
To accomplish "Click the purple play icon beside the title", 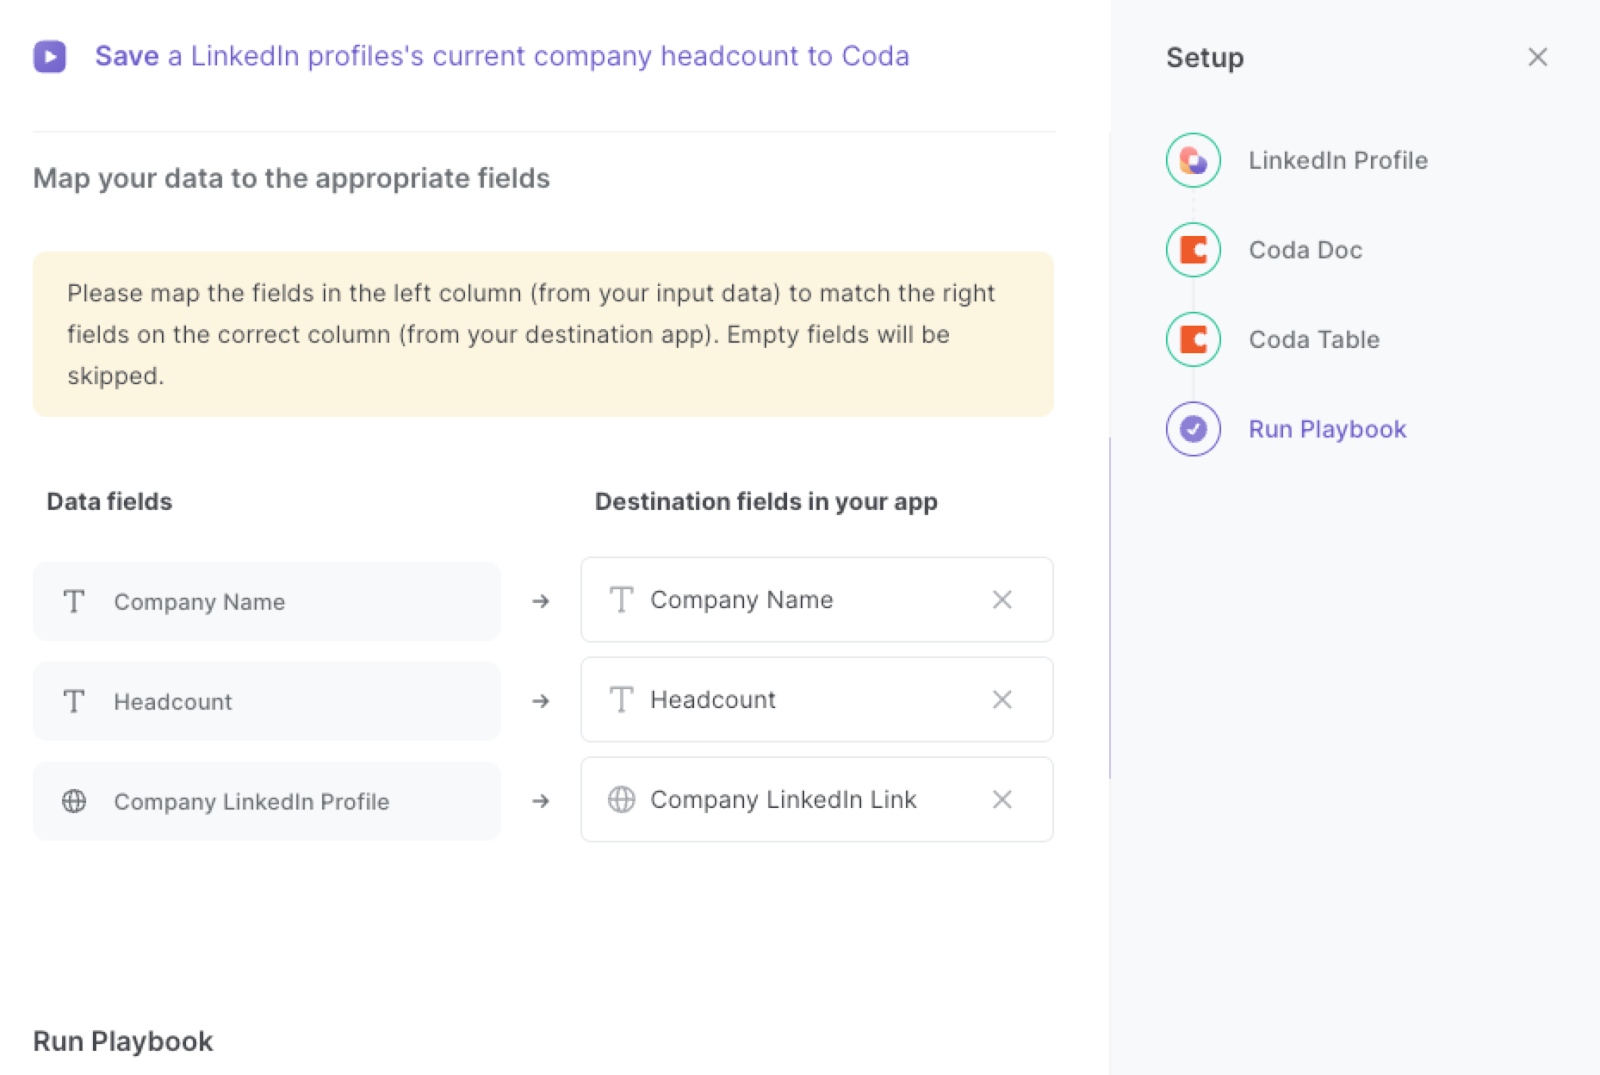I will 50,56.
